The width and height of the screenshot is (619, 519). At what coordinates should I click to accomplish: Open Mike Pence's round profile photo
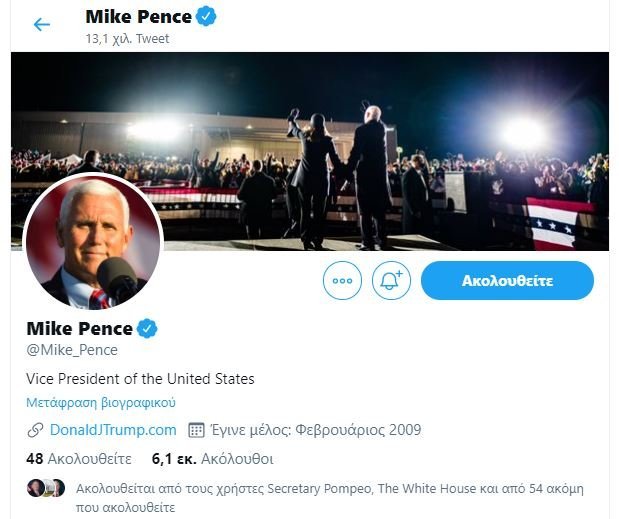click(92, 243)
